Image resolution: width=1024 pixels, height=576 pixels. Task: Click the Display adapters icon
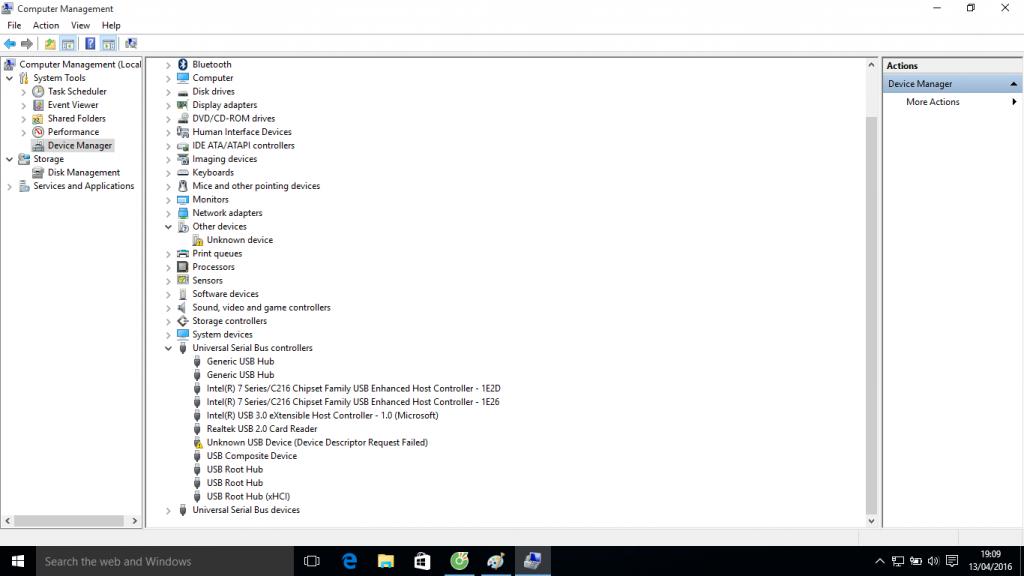point(183,105)
